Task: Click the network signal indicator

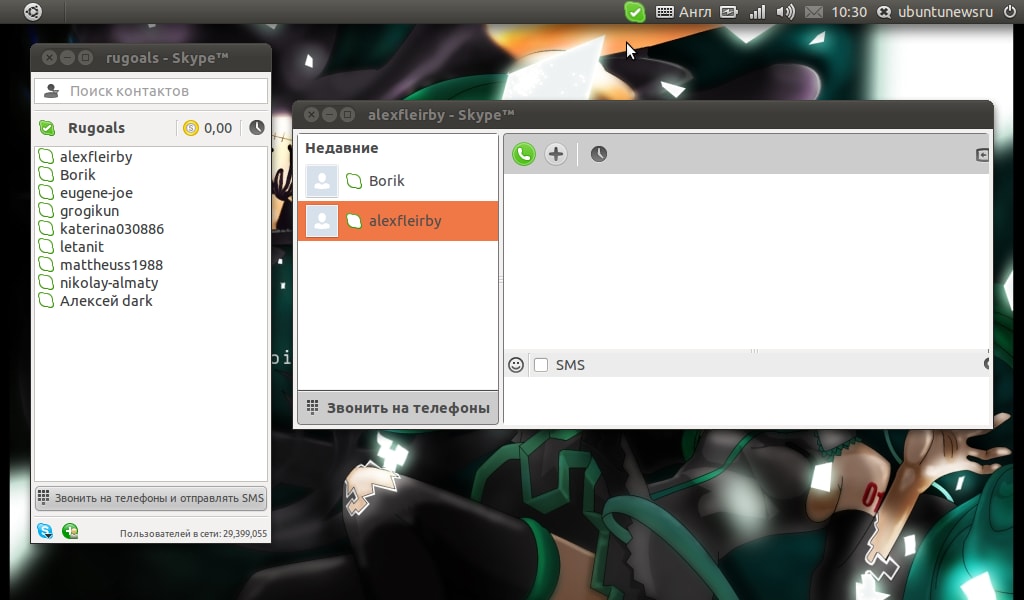Action: point(758,12)
